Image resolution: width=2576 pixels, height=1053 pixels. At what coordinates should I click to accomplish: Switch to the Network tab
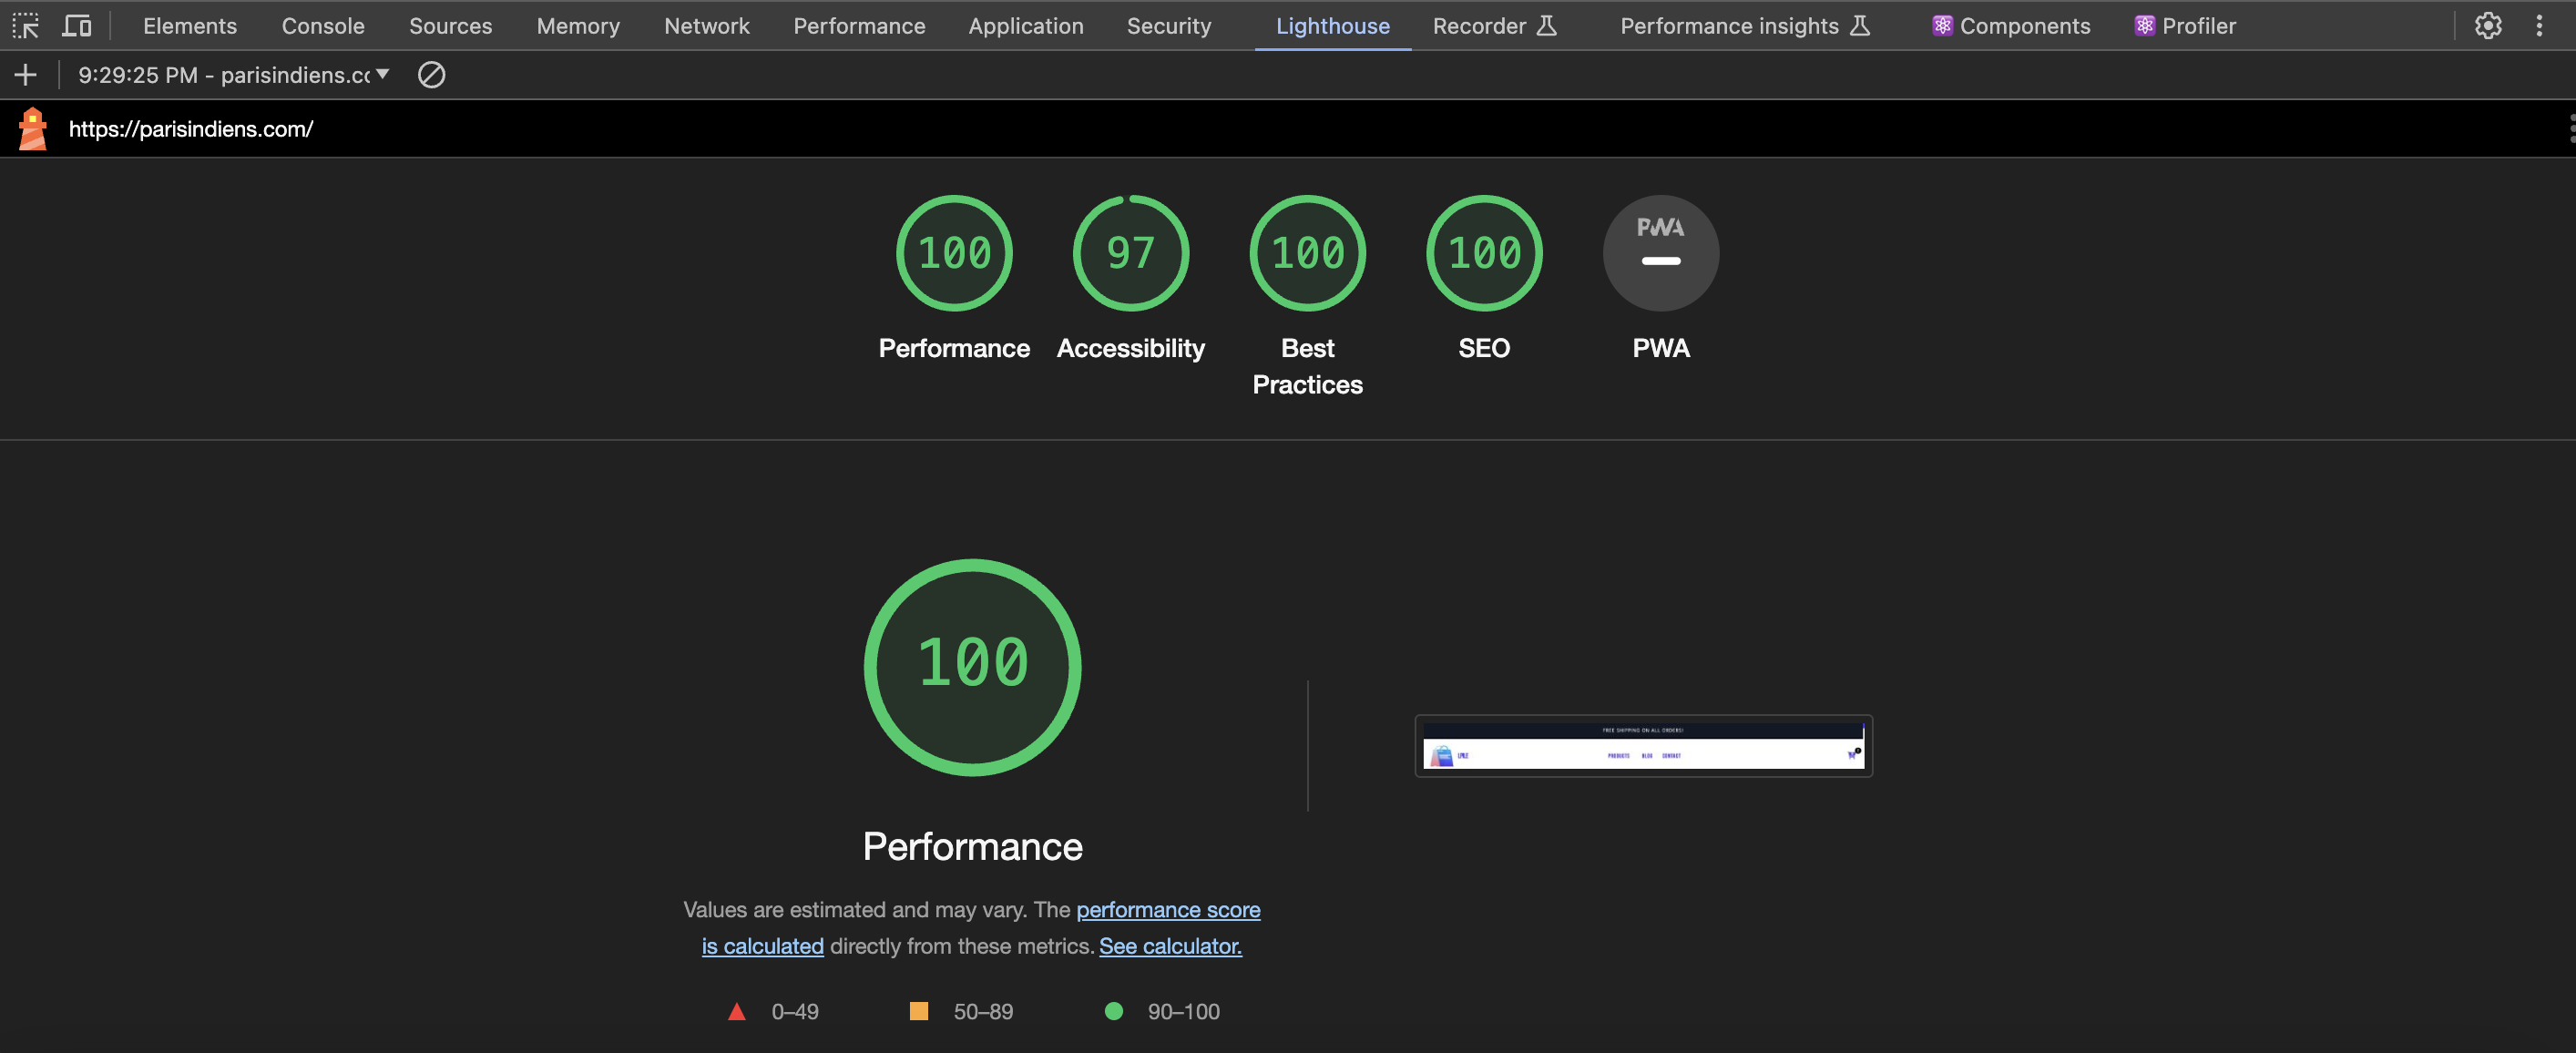click(706, 26)
